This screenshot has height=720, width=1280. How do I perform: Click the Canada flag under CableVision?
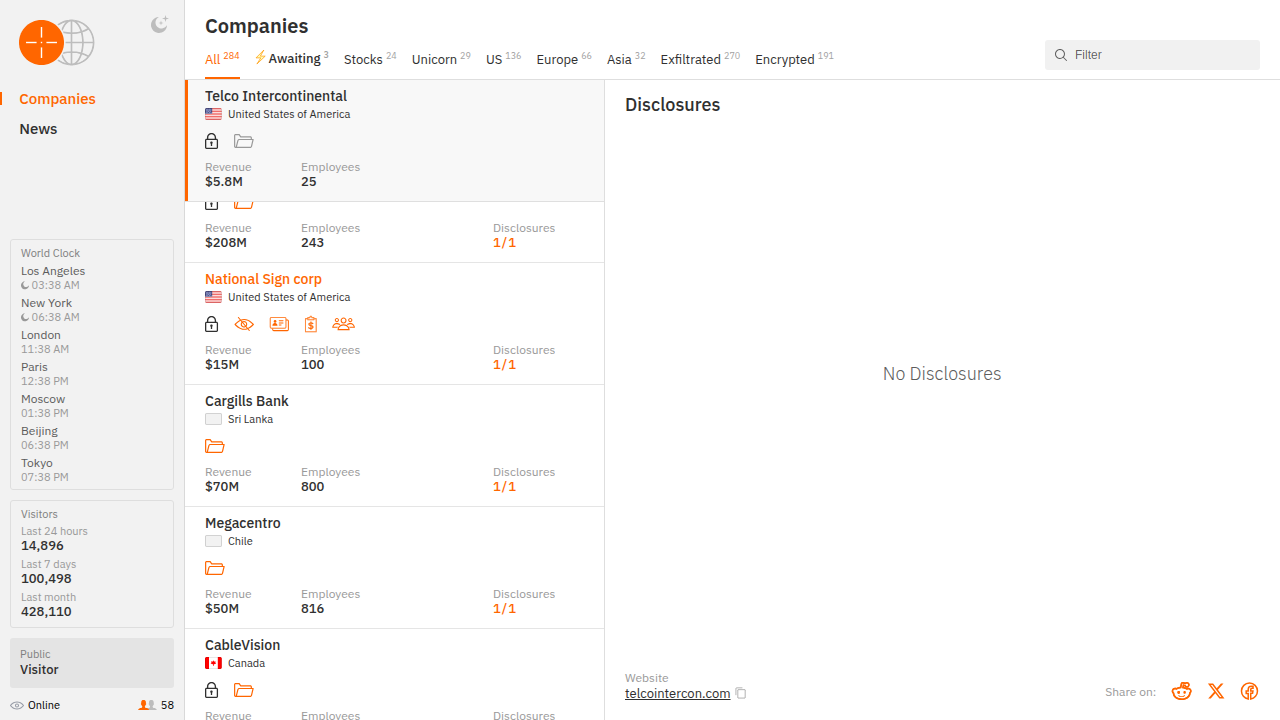[213, 663]
